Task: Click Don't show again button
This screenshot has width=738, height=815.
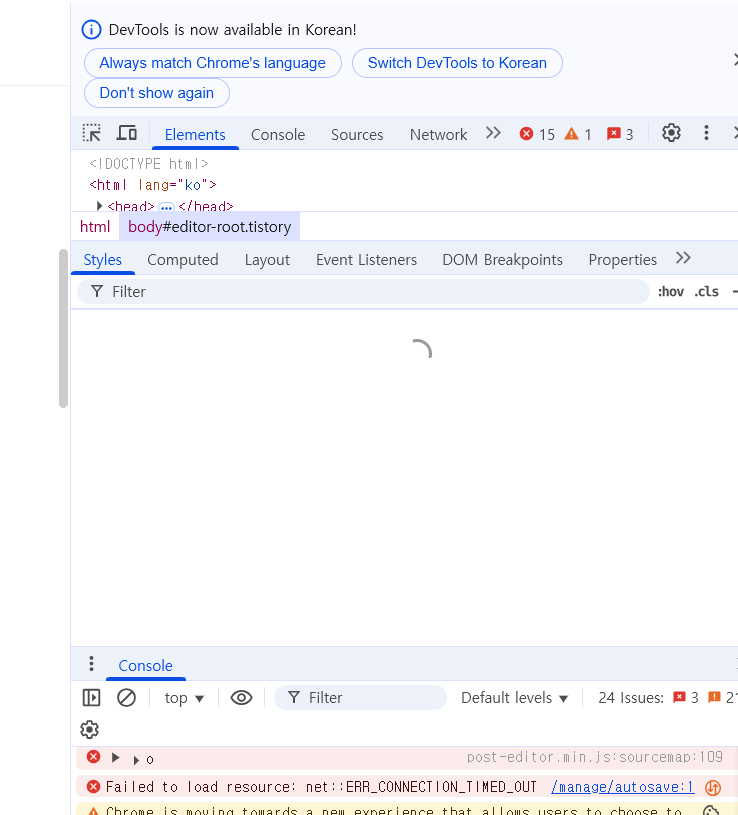Action: click(x=156, y=93)
